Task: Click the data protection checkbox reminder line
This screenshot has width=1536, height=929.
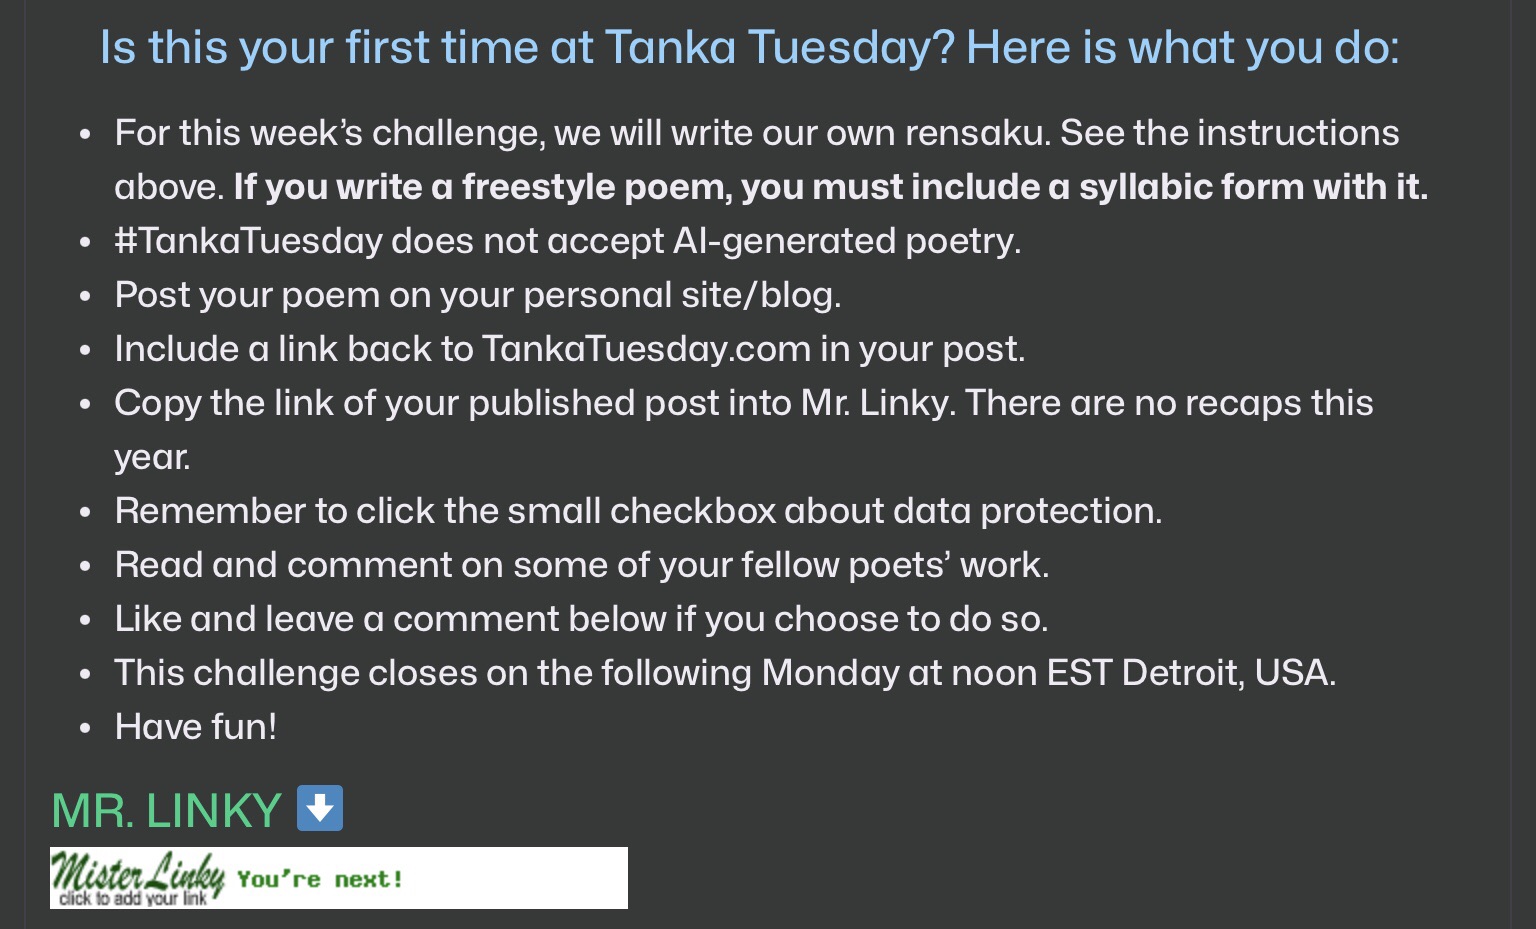Action: pyautogui.click(x=638, y=511)
